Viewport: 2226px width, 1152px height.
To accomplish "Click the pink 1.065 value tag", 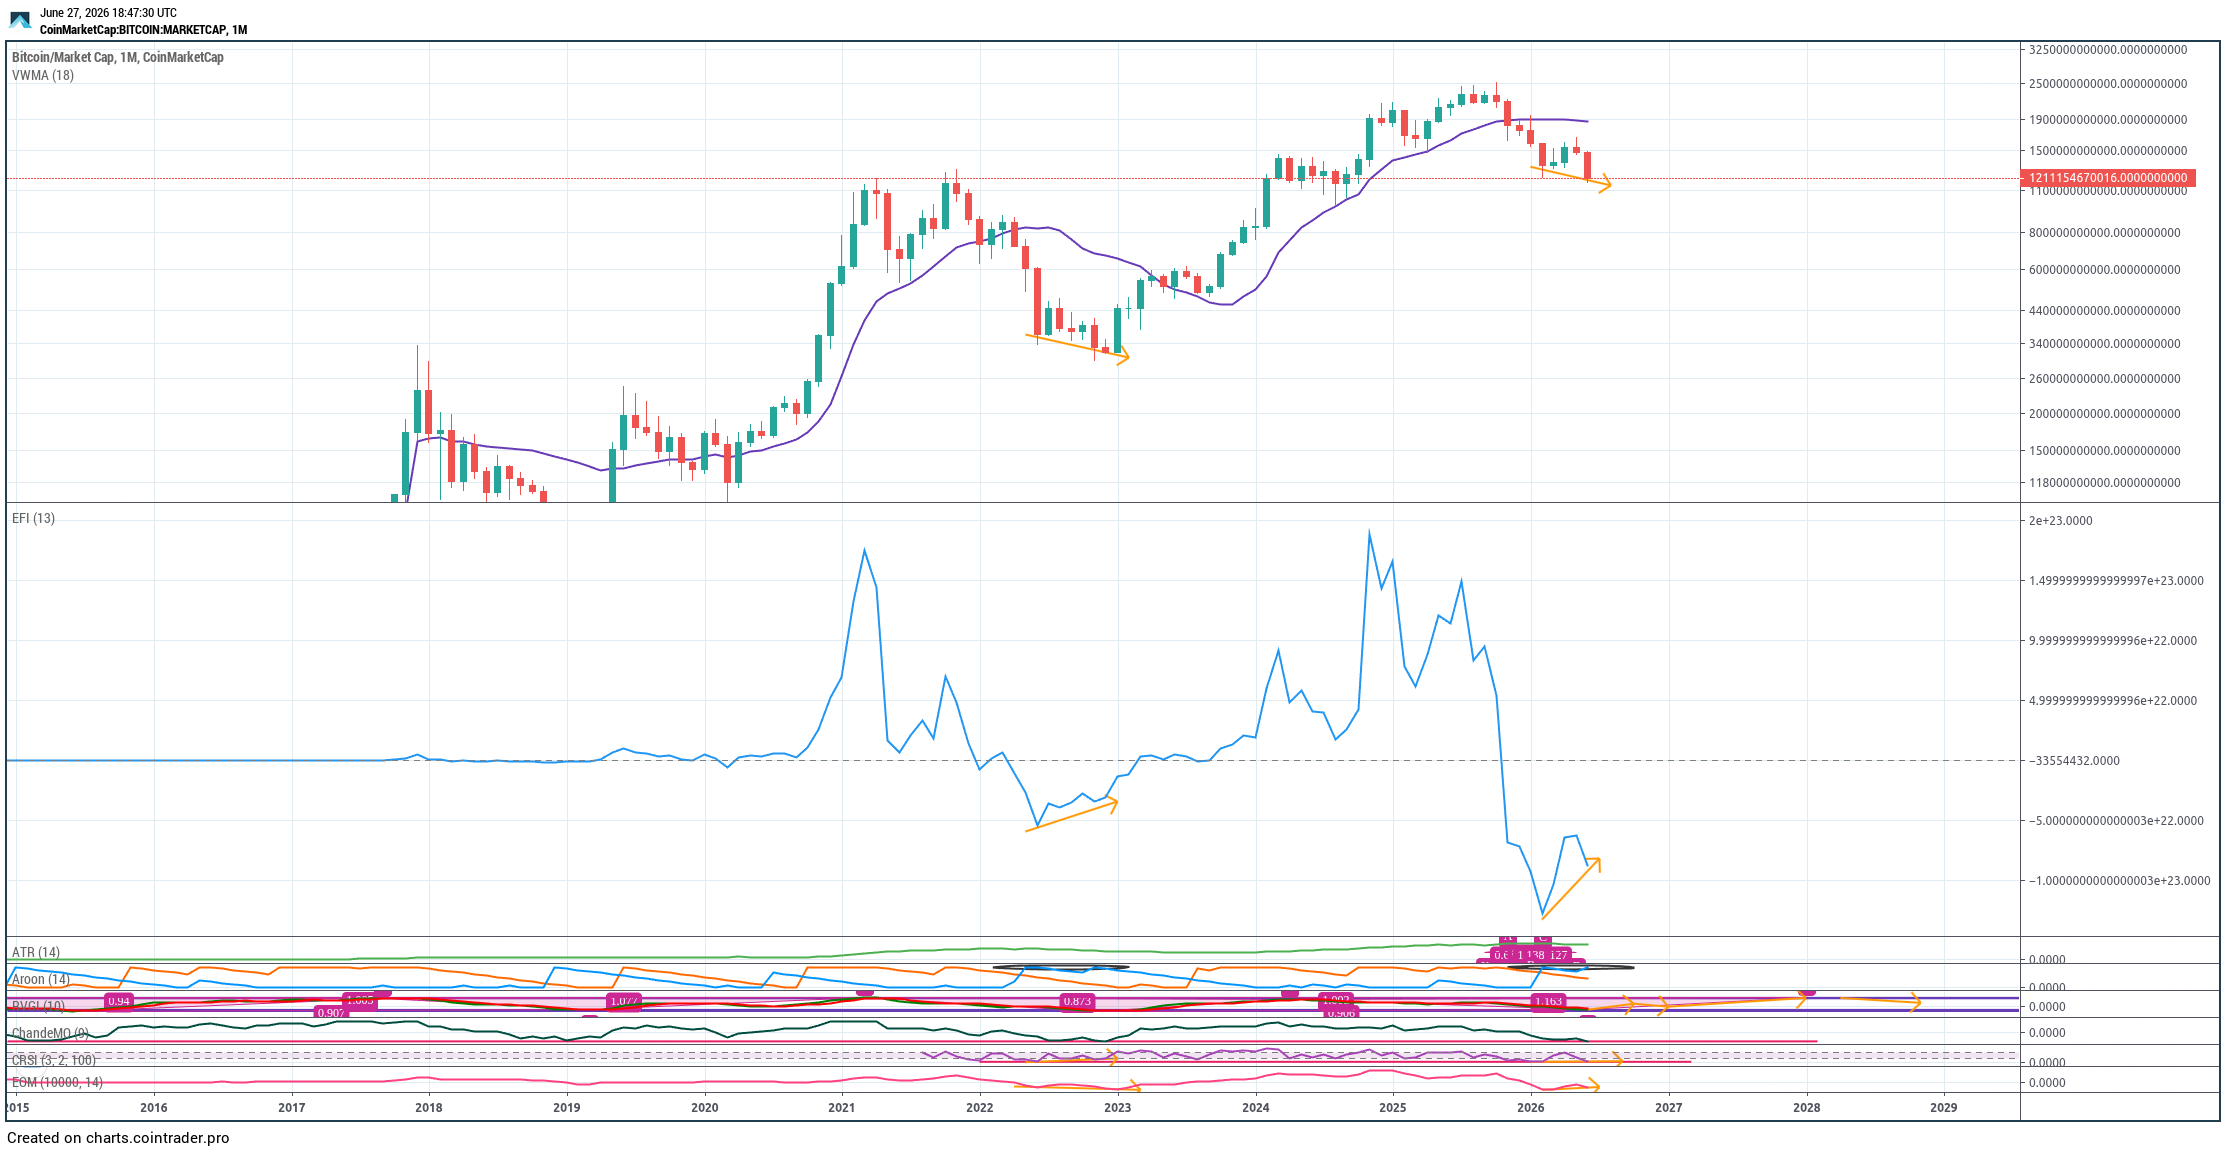I will coord(359,1000).
